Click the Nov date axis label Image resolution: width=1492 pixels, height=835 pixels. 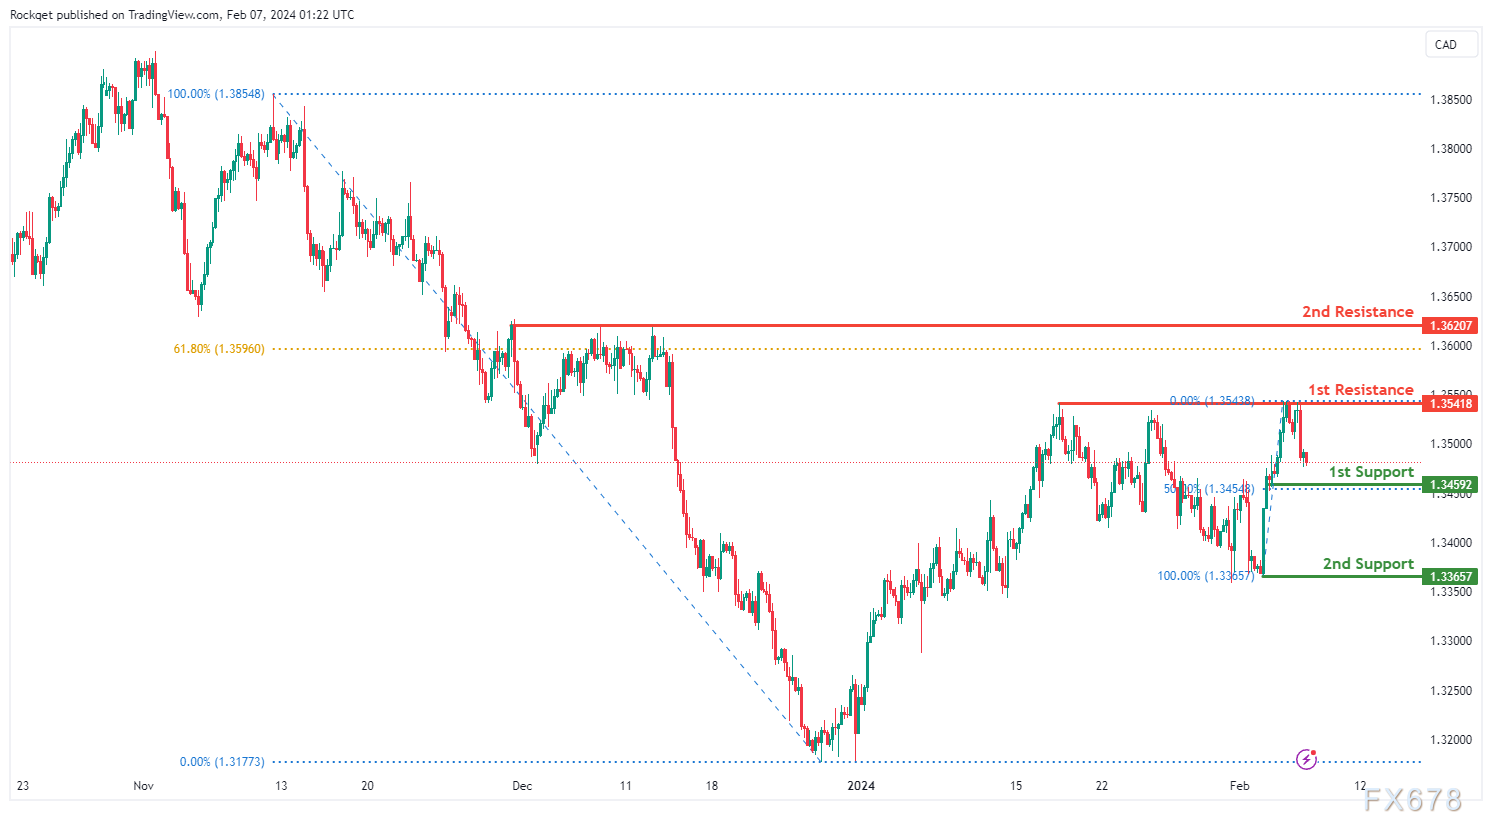coord(143,786)
